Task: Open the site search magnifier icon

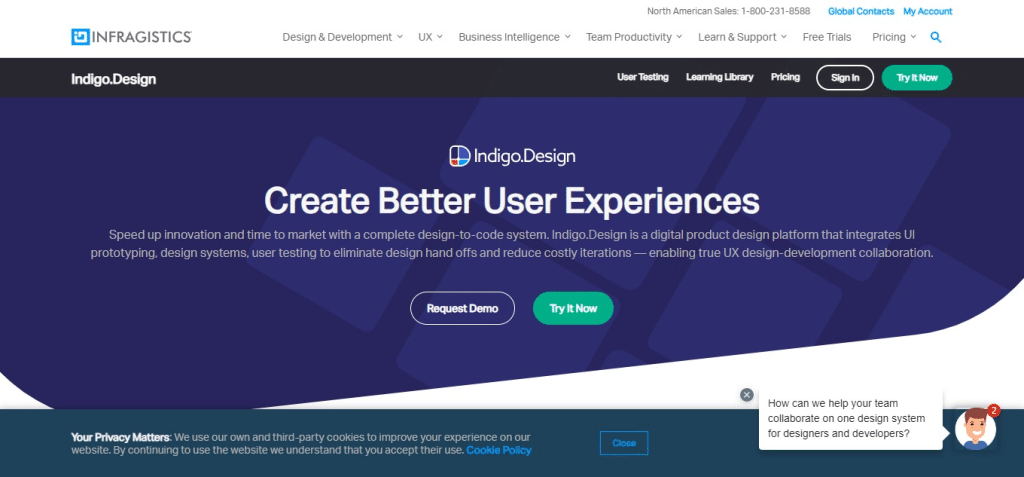Action: point(936,37)
